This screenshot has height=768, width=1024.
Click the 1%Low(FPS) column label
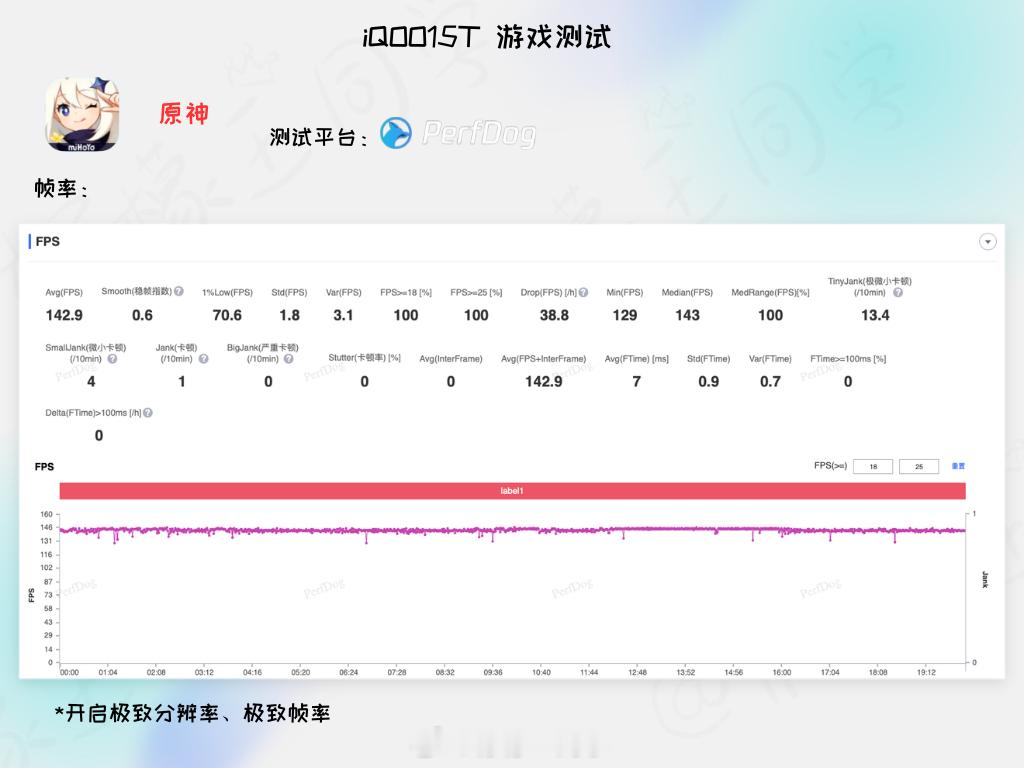227,293
